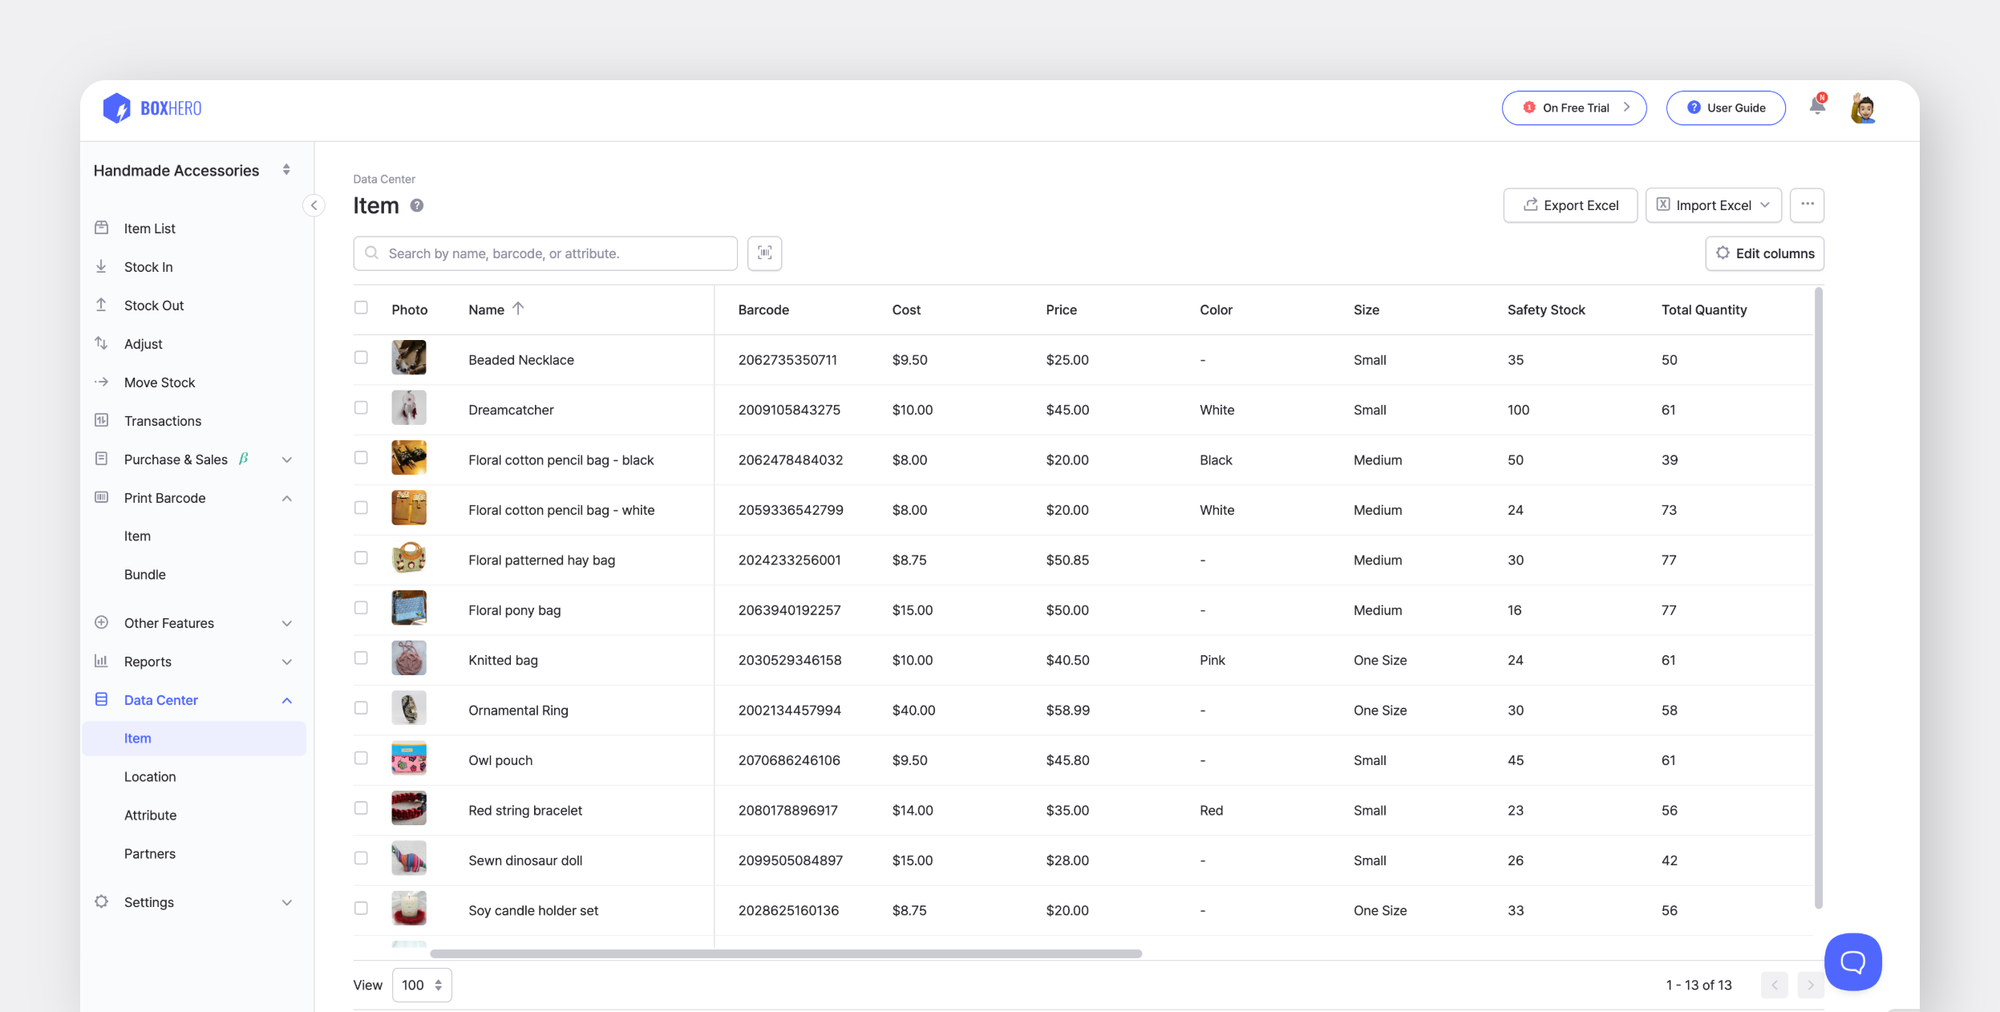Click the Export Excel button

pos(1570,205)
